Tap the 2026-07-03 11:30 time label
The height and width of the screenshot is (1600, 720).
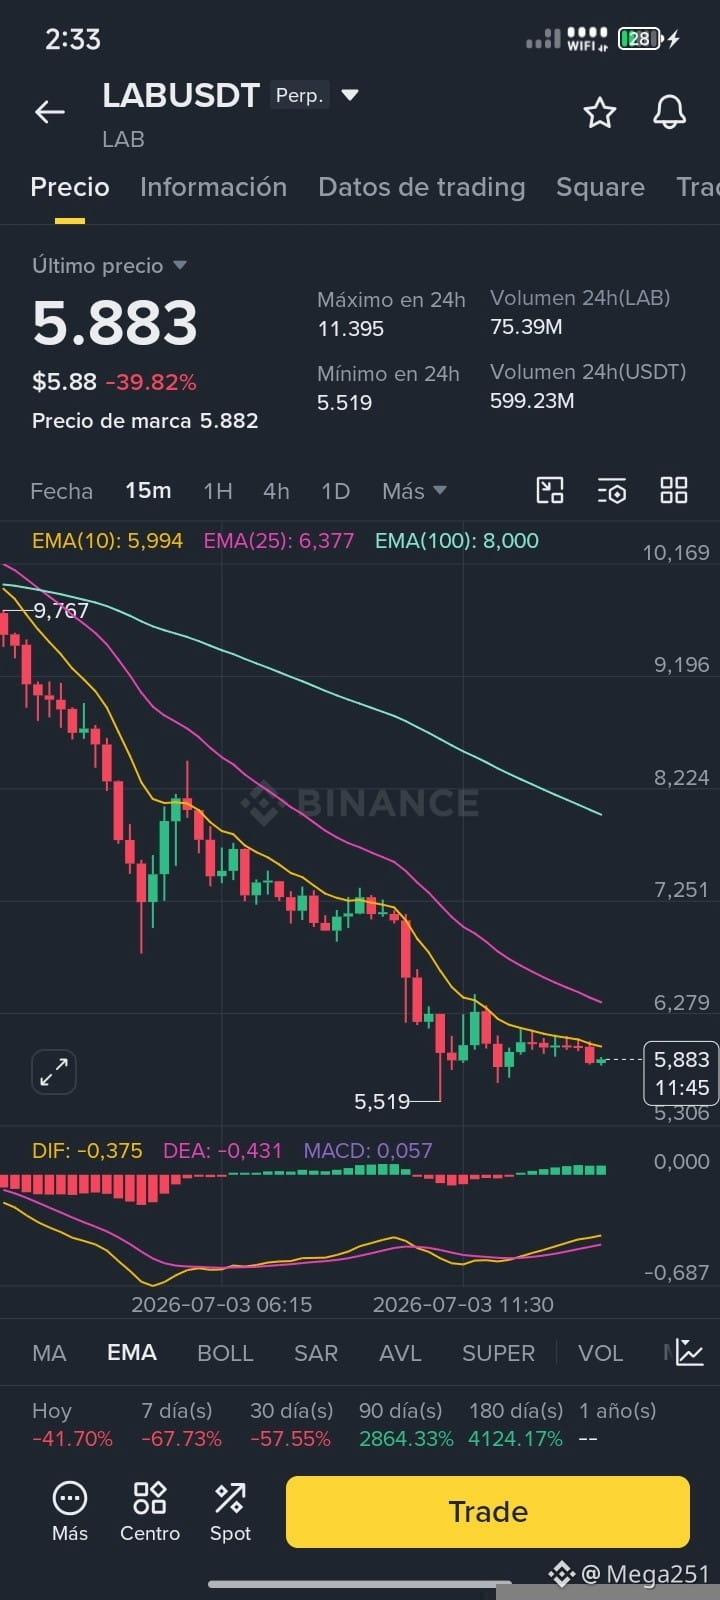[x=463, y=1304]
